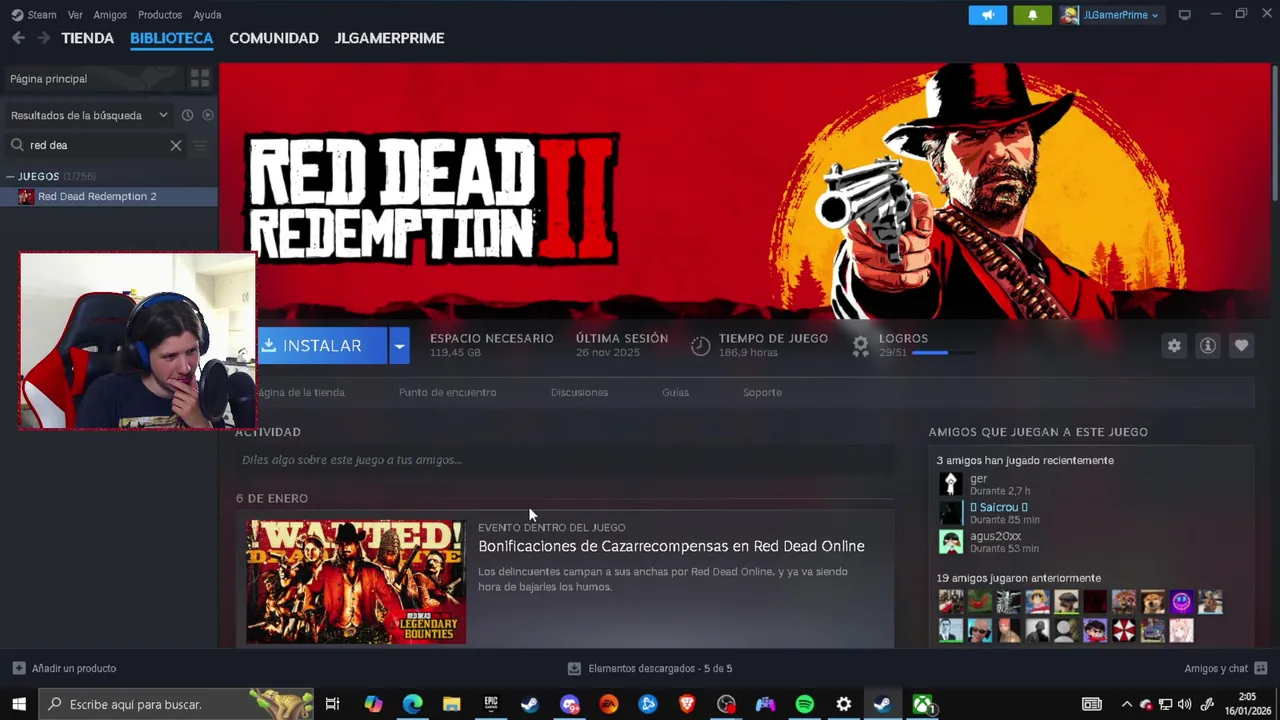Click 'Elementos descargados - 5 de 5' status

660,668
